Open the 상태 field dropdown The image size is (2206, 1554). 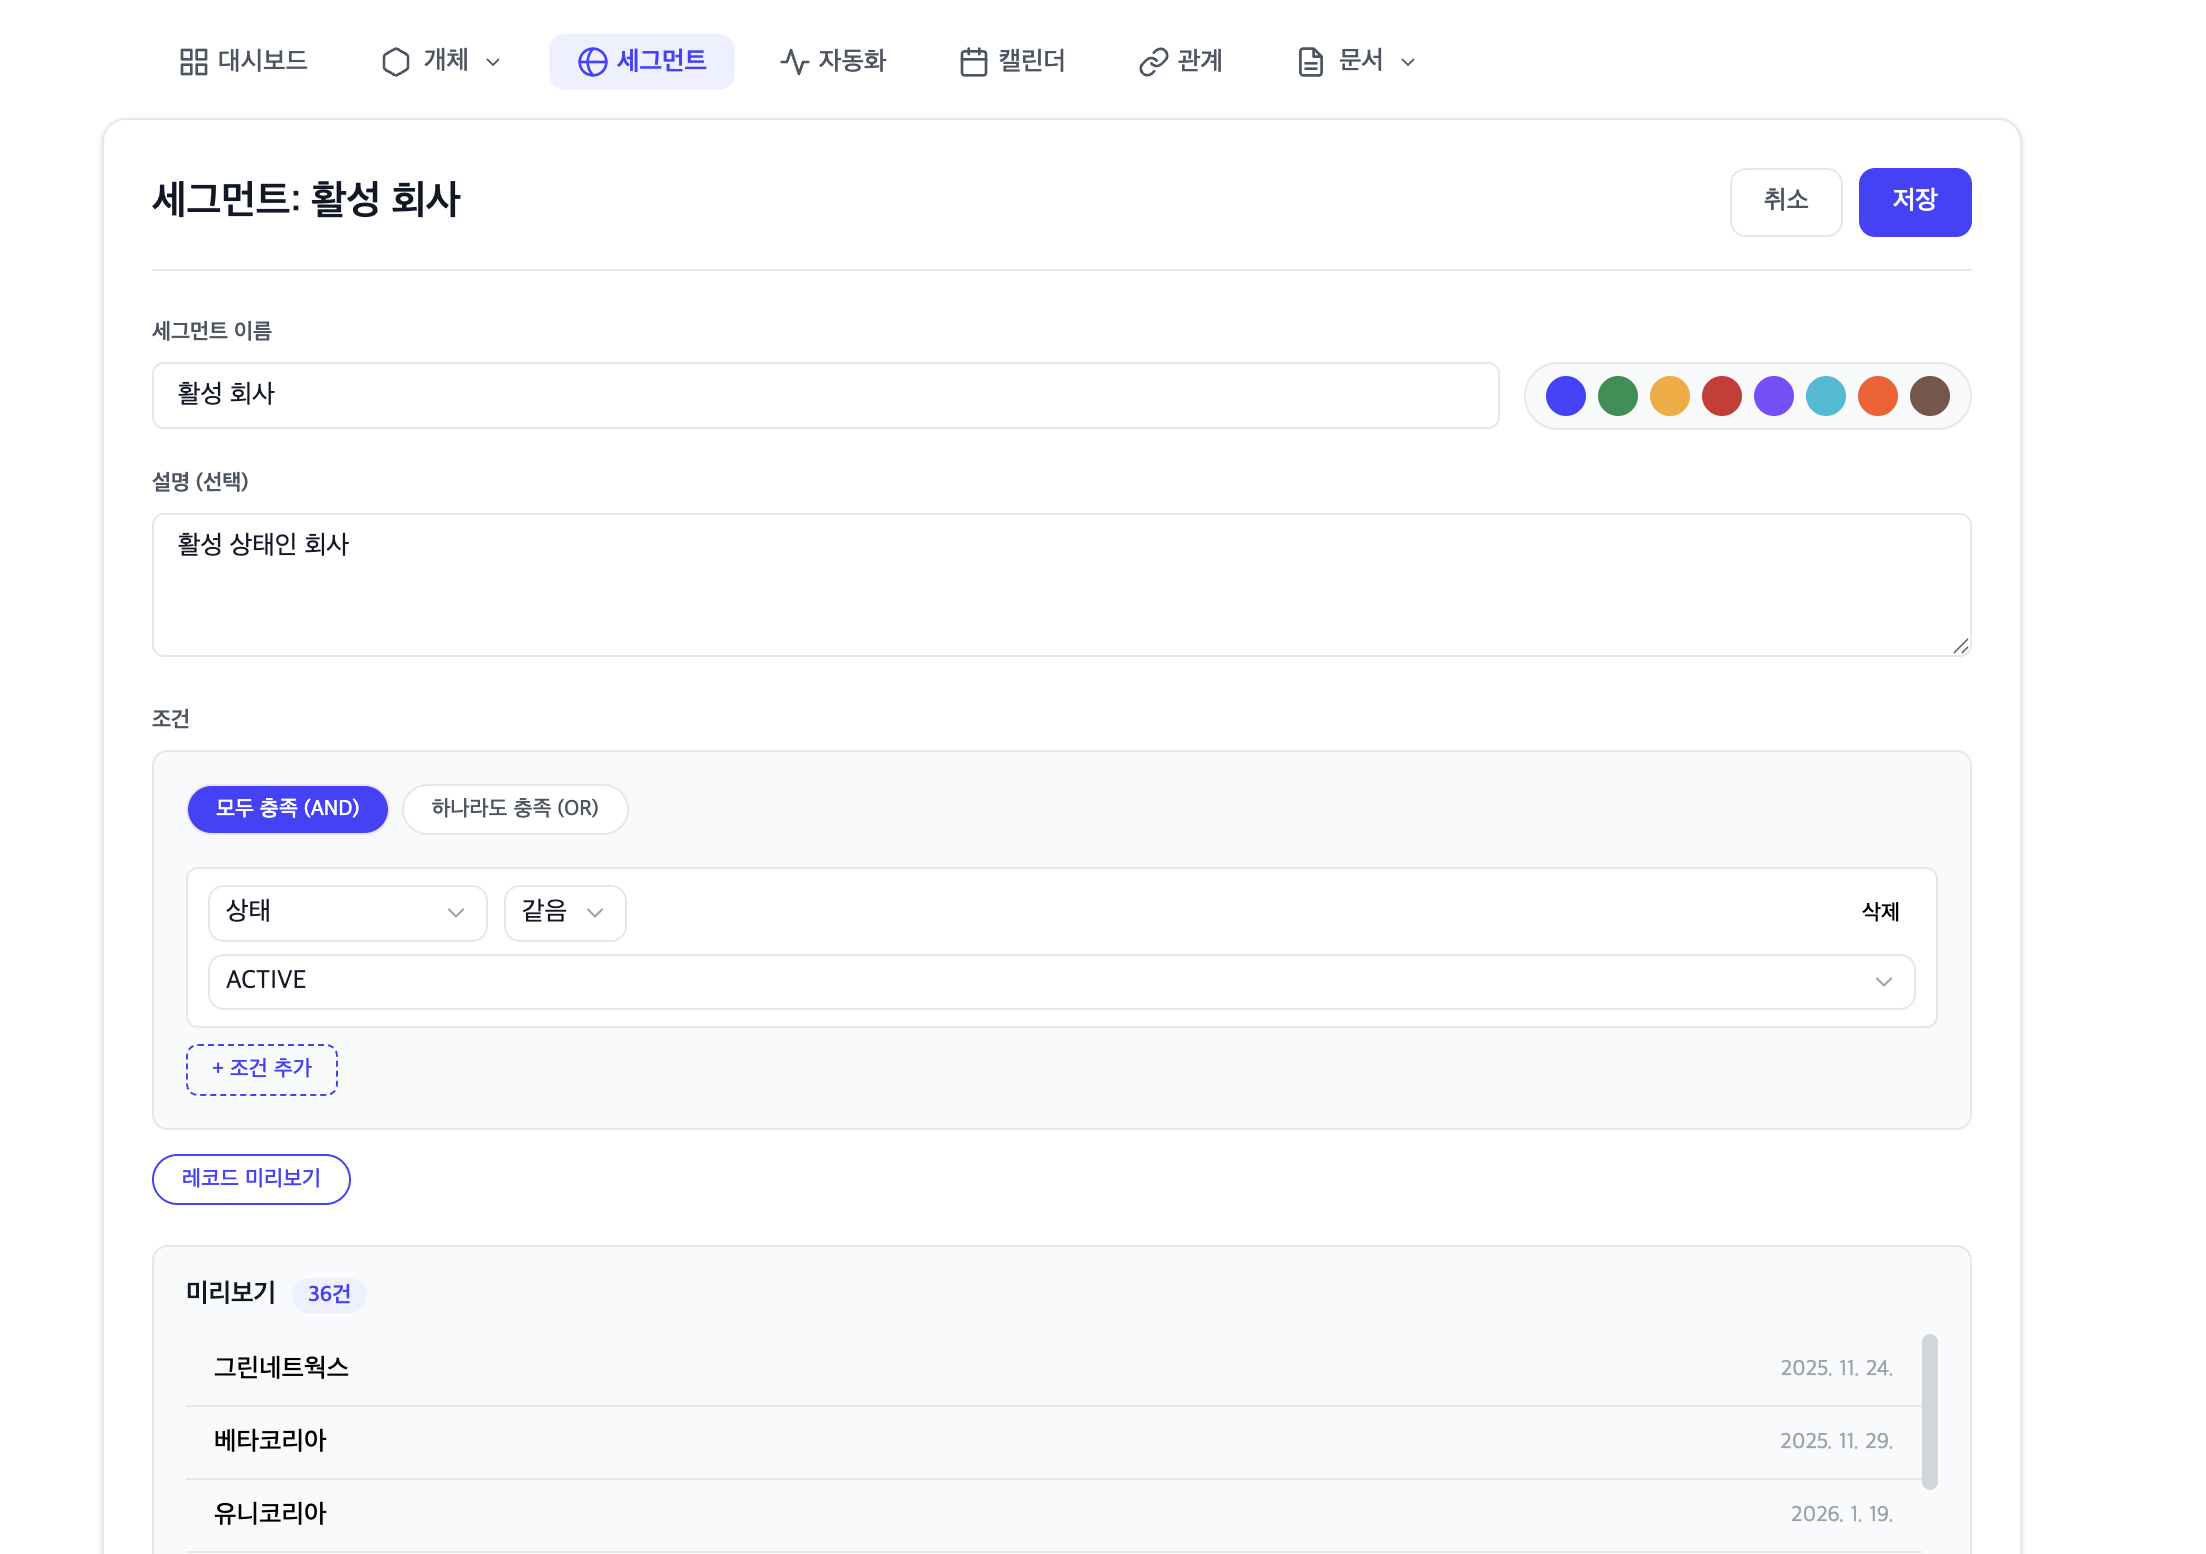tap(347, 912)
